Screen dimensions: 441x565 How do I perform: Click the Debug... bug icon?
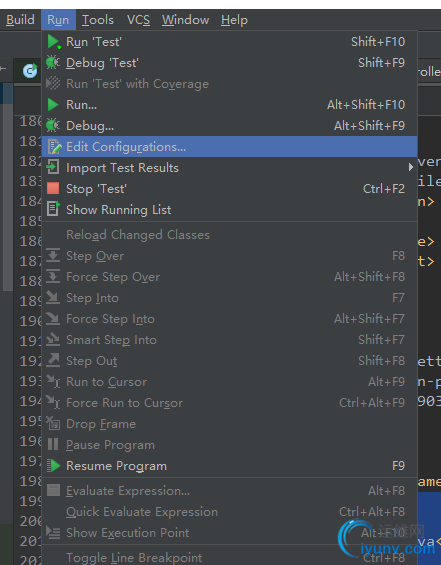tap(53, 126)
